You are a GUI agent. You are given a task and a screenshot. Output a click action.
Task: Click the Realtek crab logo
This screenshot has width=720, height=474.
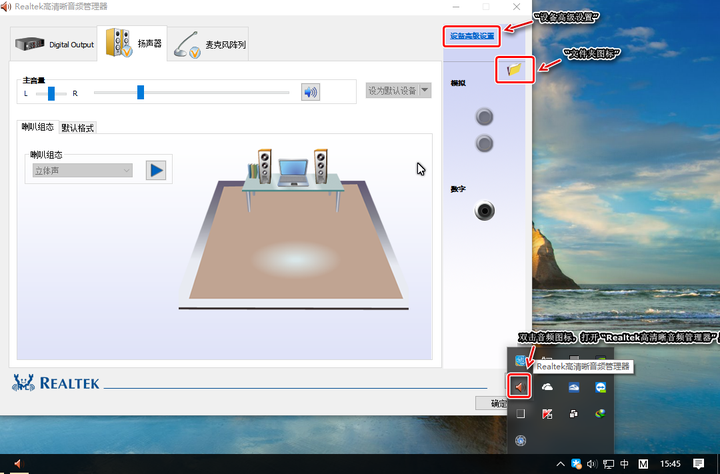(x=23, y=383)
